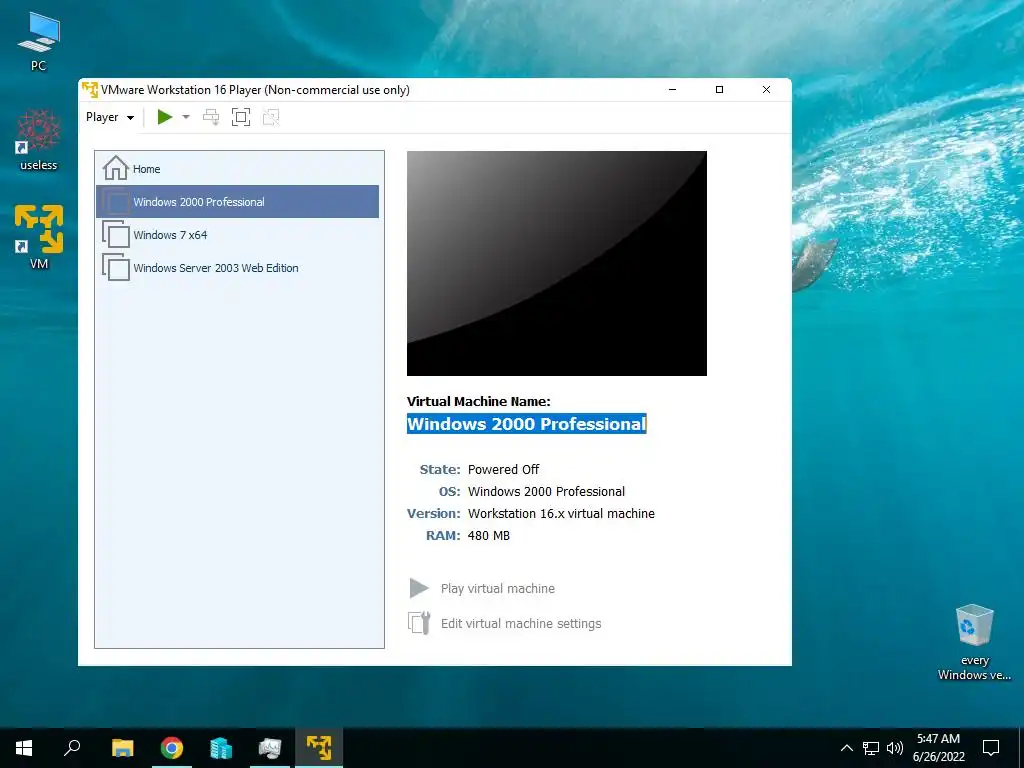1024x768 pixels.
Task: Click Workstation 16.x virtual machine version text
Action: [561, 513]
